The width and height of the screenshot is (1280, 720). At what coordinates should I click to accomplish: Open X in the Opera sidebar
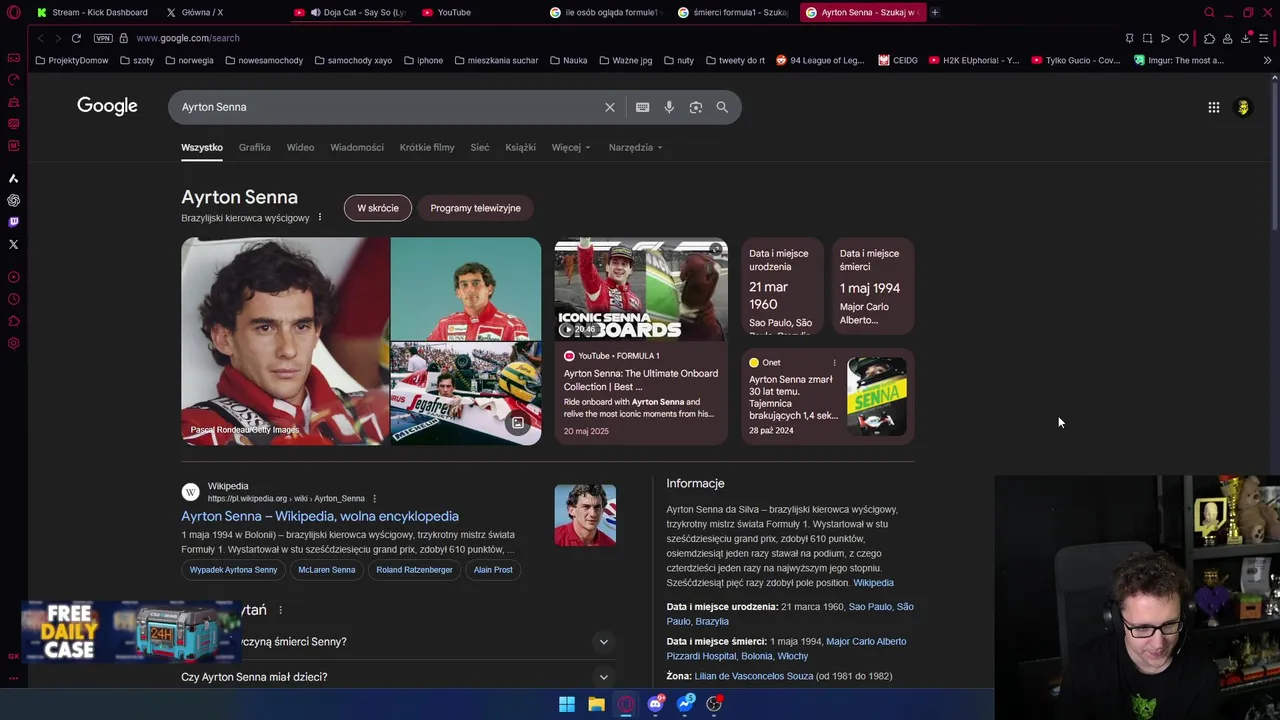(13, 244)
